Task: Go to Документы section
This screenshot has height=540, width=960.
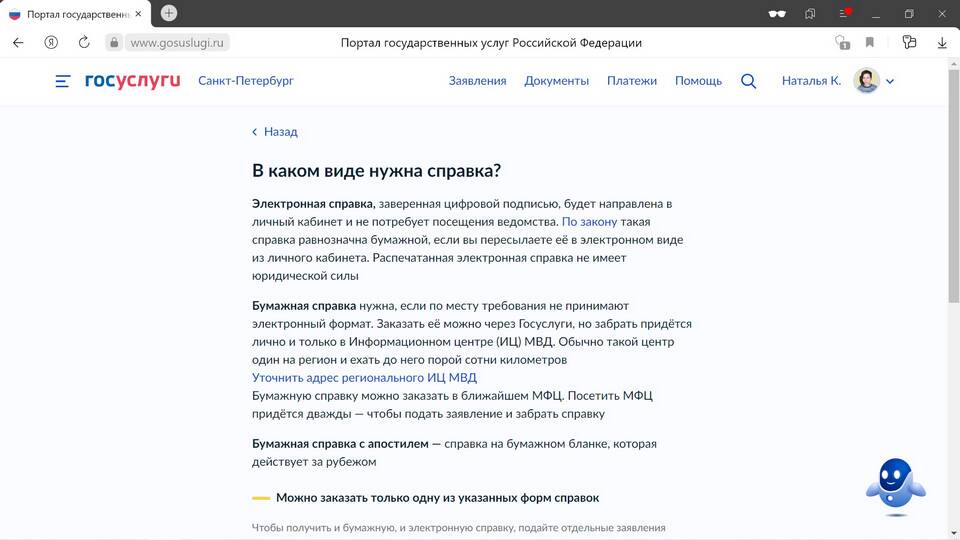Action: pyautogui.click(x=556, y=81)
